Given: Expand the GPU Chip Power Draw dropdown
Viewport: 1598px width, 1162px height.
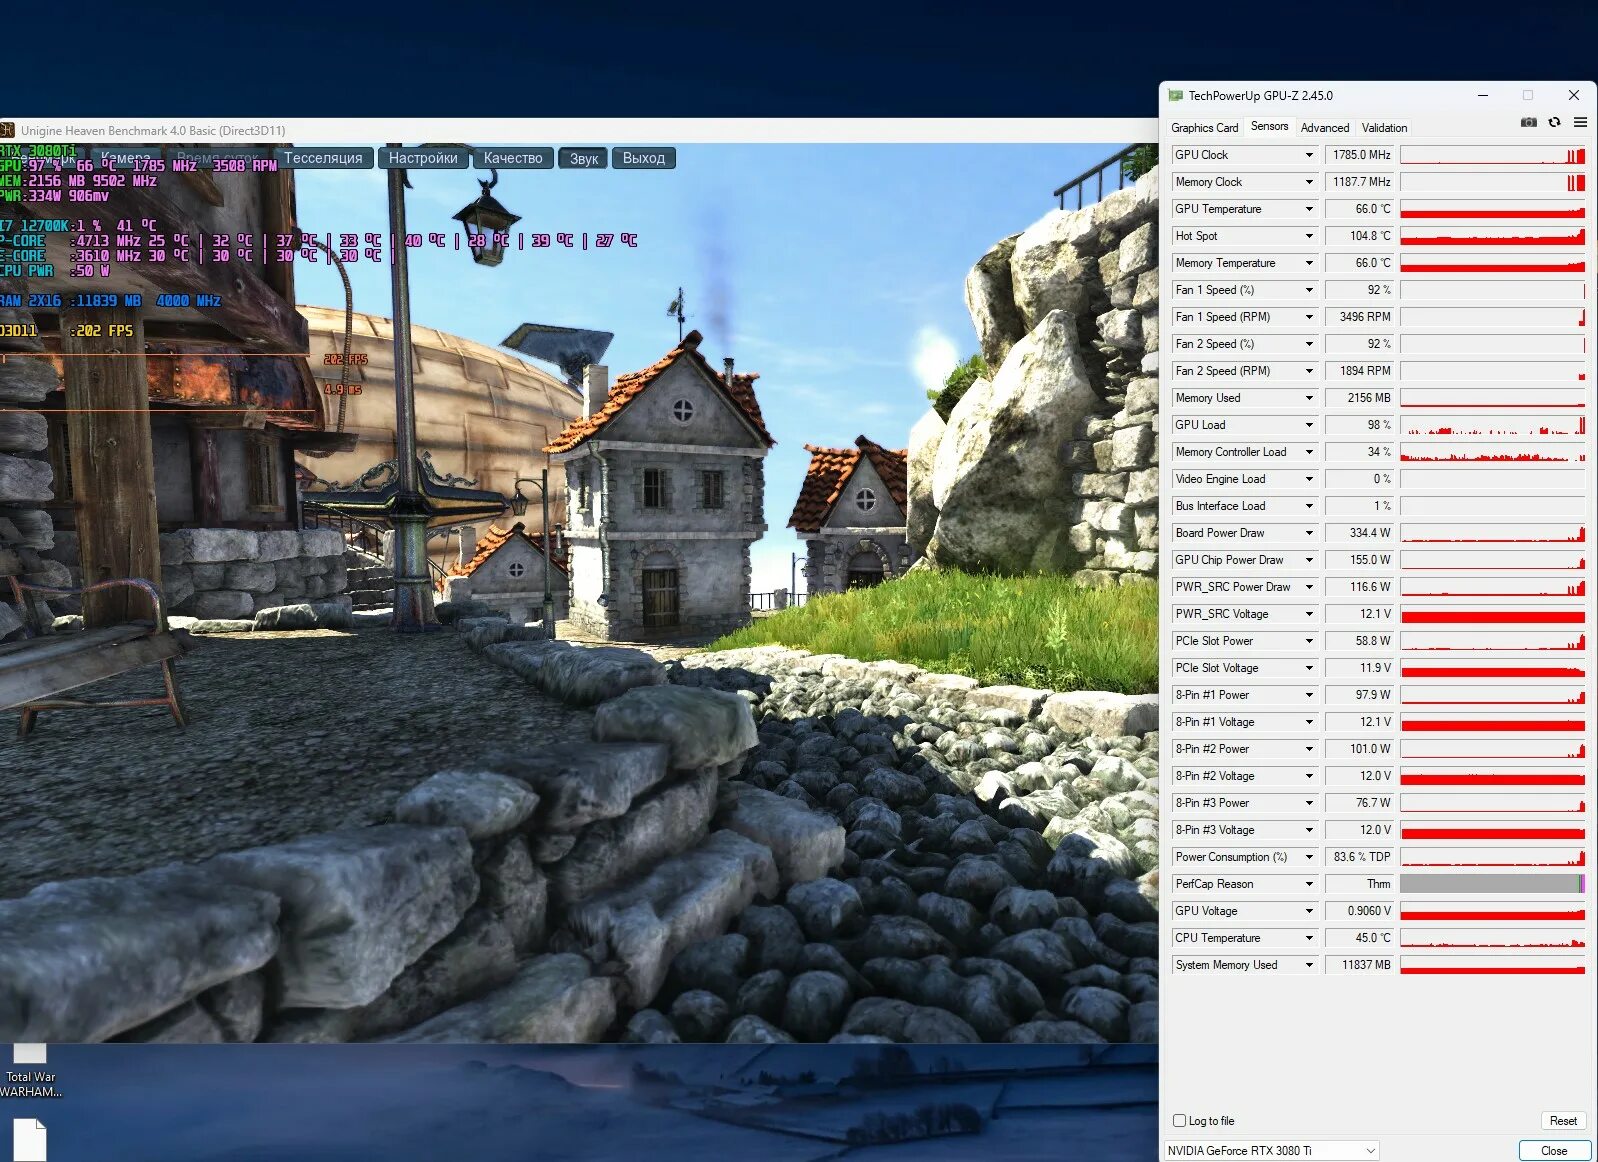Looking at the screenshot, I should (1309, 560).
